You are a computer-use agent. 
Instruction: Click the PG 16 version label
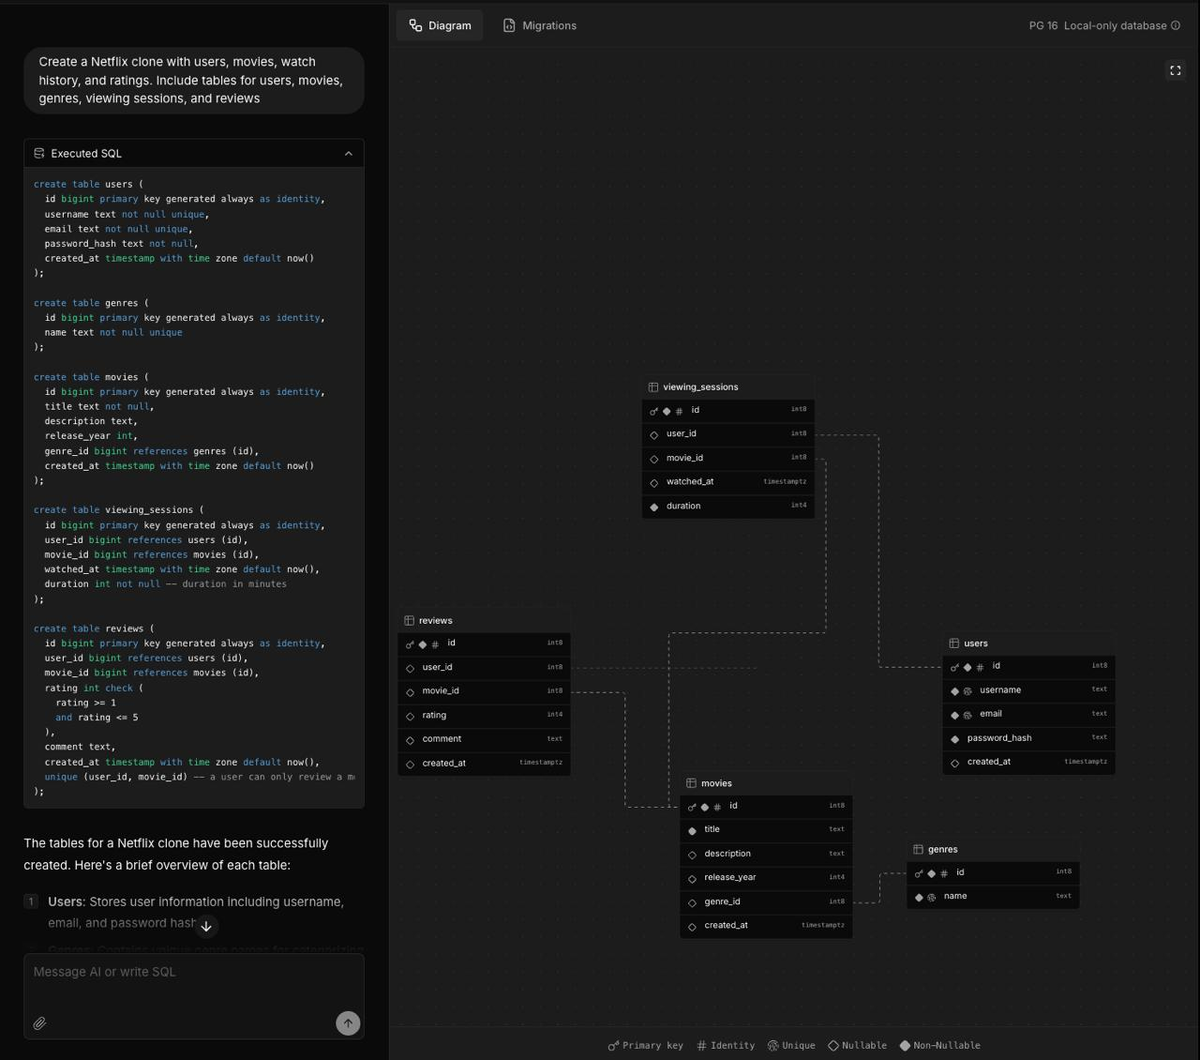(x=1043, y=25)
